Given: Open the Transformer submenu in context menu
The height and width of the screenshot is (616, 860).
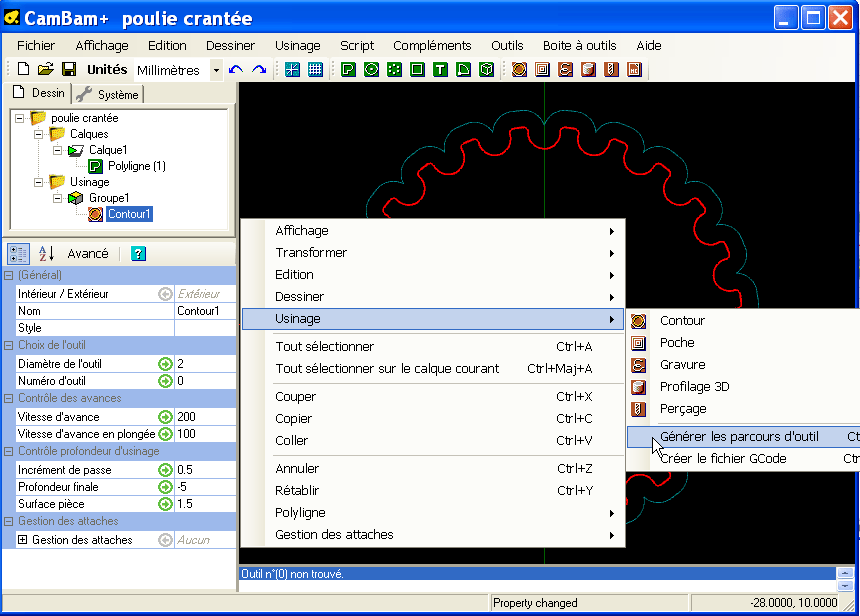Looking at the screenshot, I should pos(432,253).
